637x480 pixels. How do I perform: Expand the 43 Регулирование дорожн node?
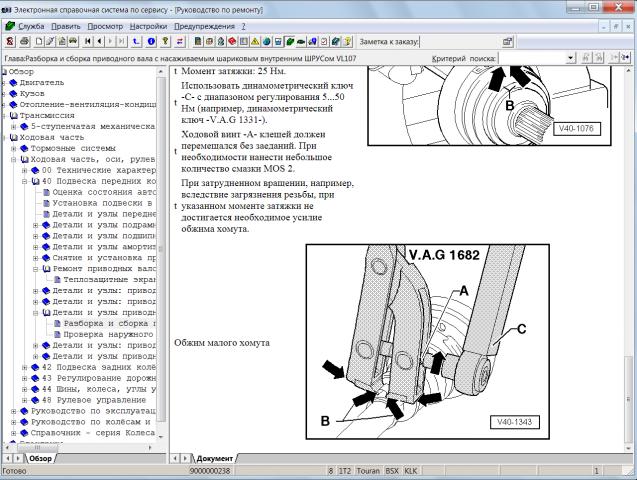24,378
